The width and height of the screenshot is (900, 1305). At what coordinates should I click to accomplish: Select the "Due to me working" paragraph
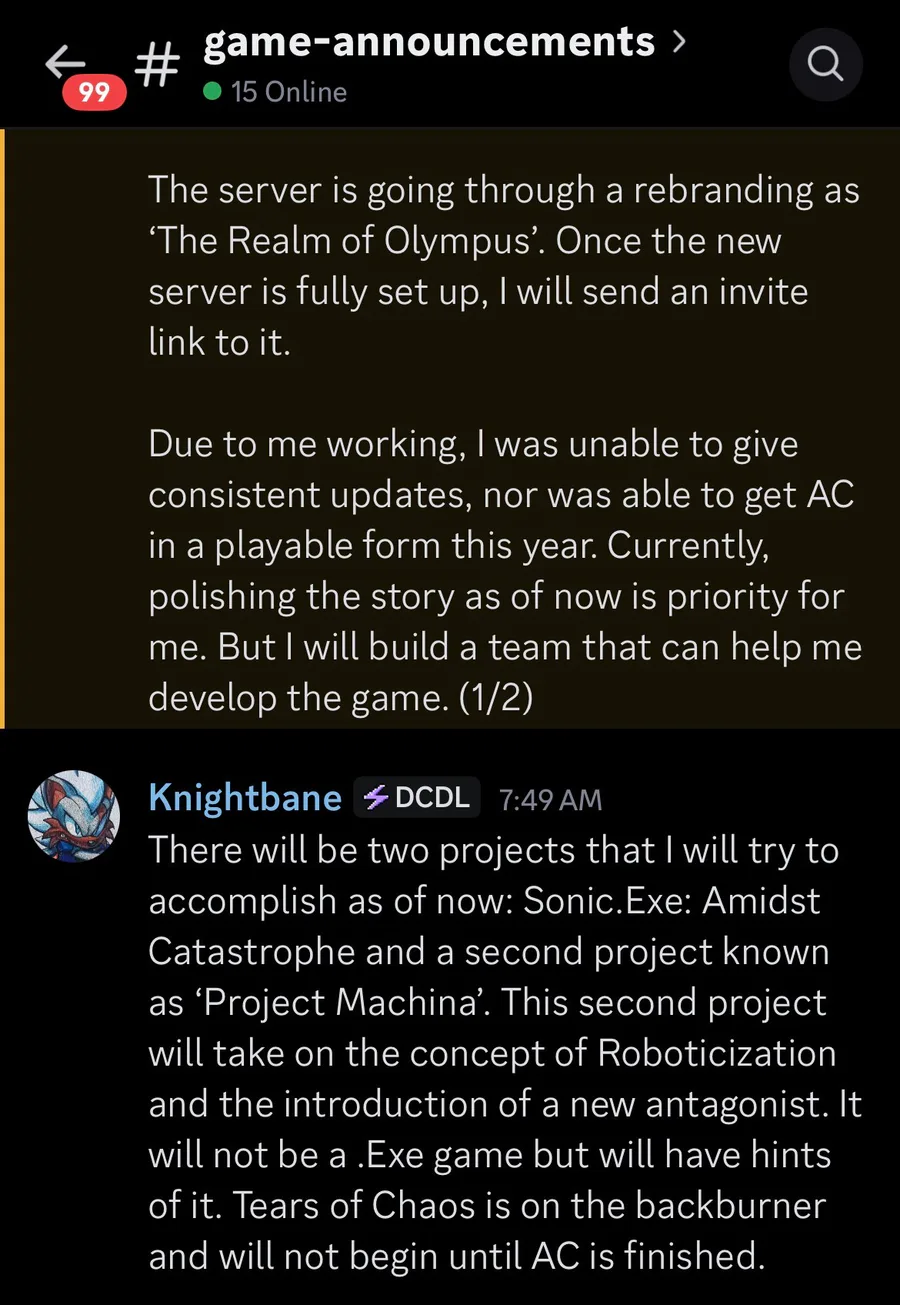[x=500, y=570]
